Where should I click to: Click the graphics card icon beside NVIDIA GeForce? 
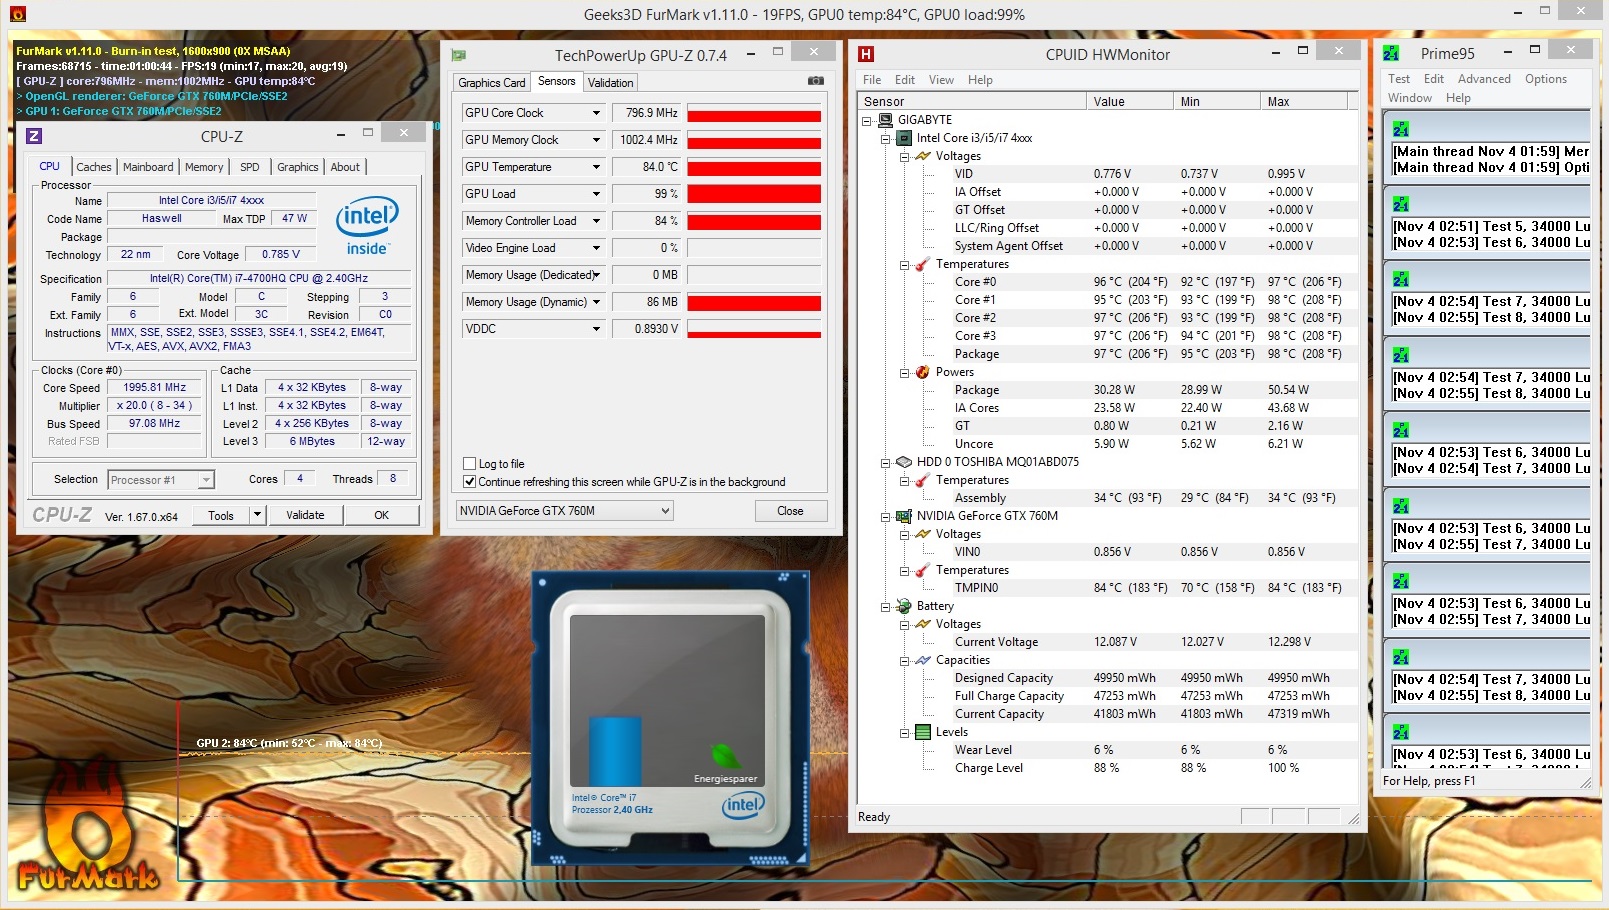click(904, 516)
